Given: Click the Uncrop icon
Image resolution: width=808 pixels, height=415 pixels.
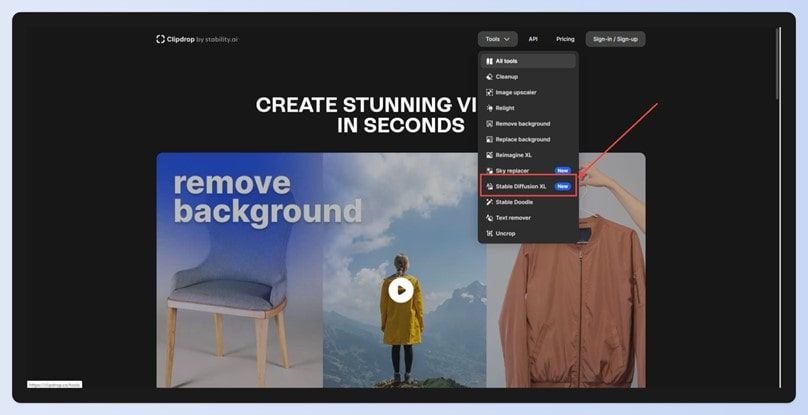Looking at the screenshot, I should (x=490, y=234).
